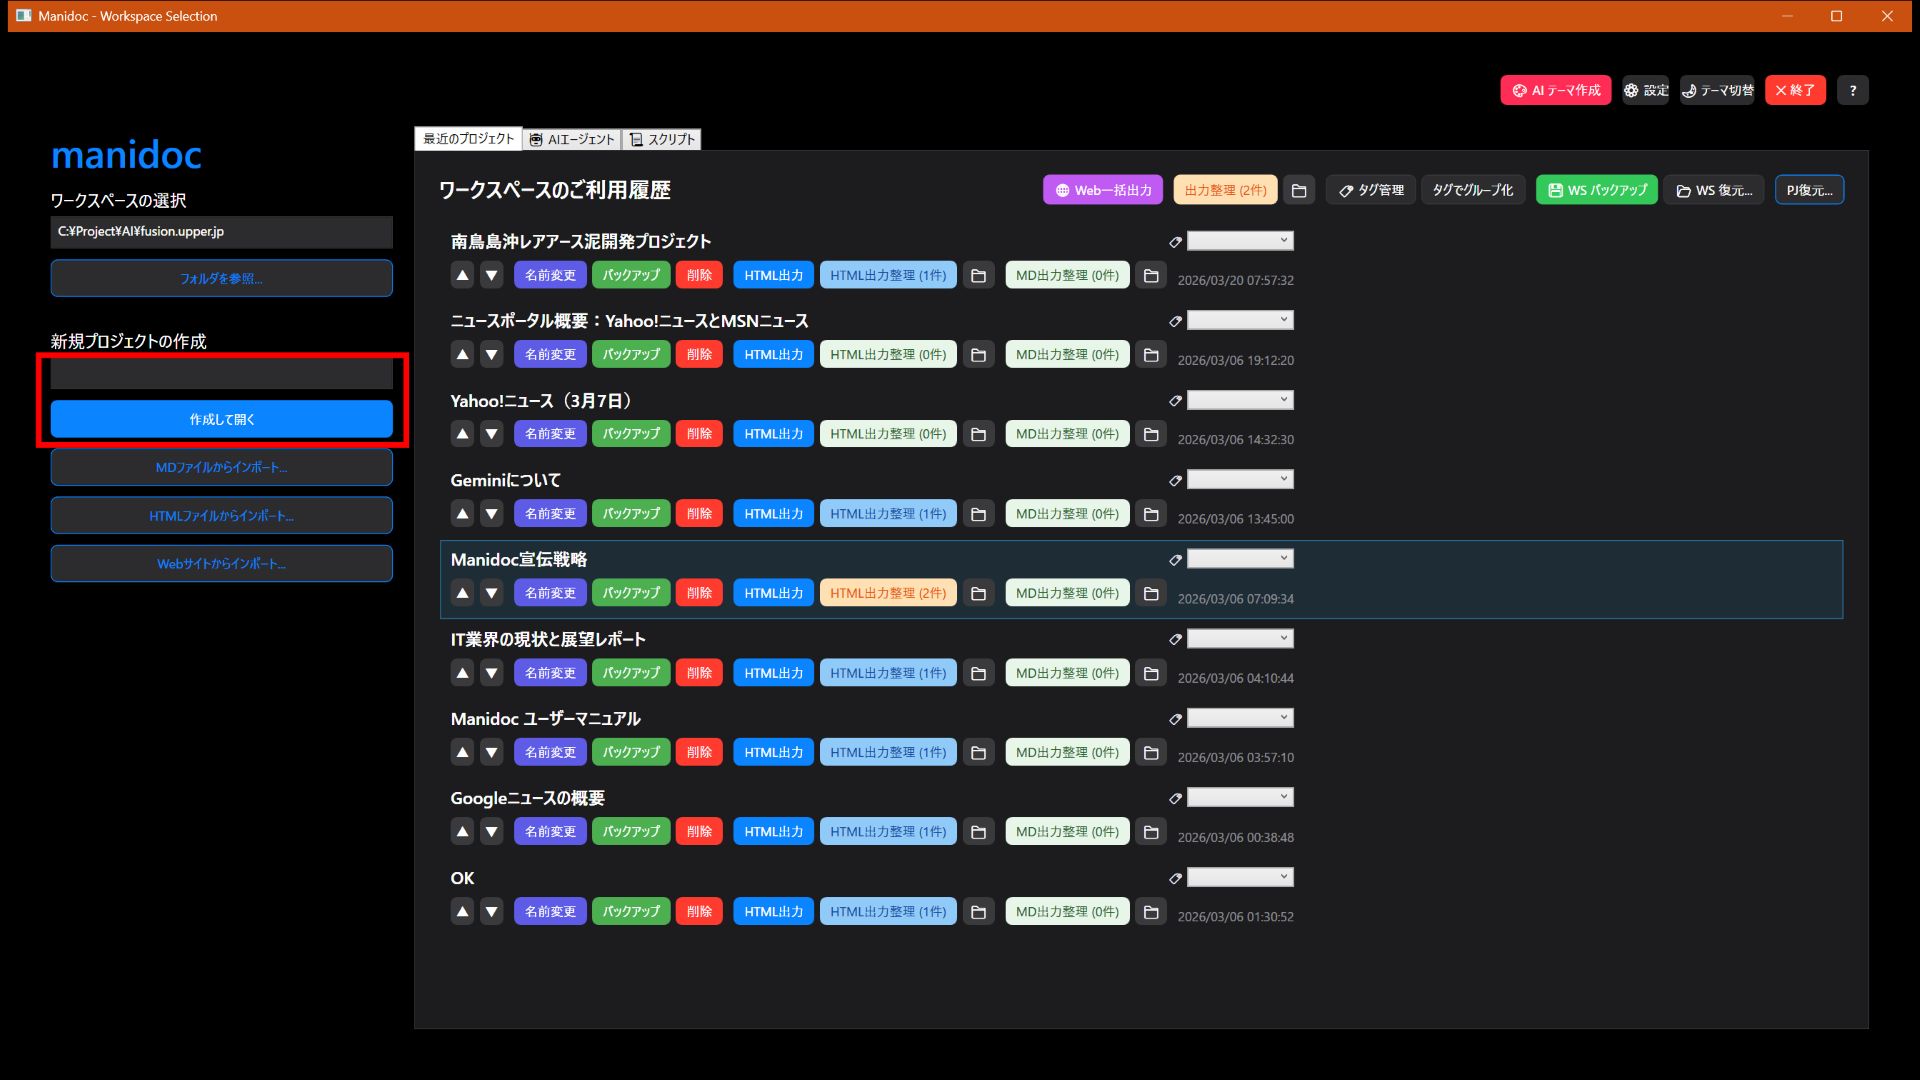This screenshot has width=1920, height=1080.
Task: Open タグ管理 tag management
Action: click(x=1369, y=189)
